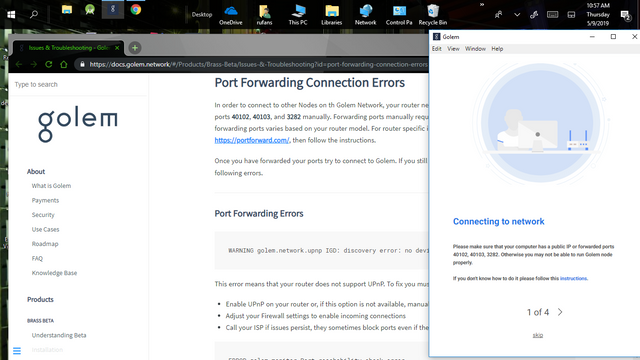Click Port Forwarding Connection Errors heading

click(309, 82)
